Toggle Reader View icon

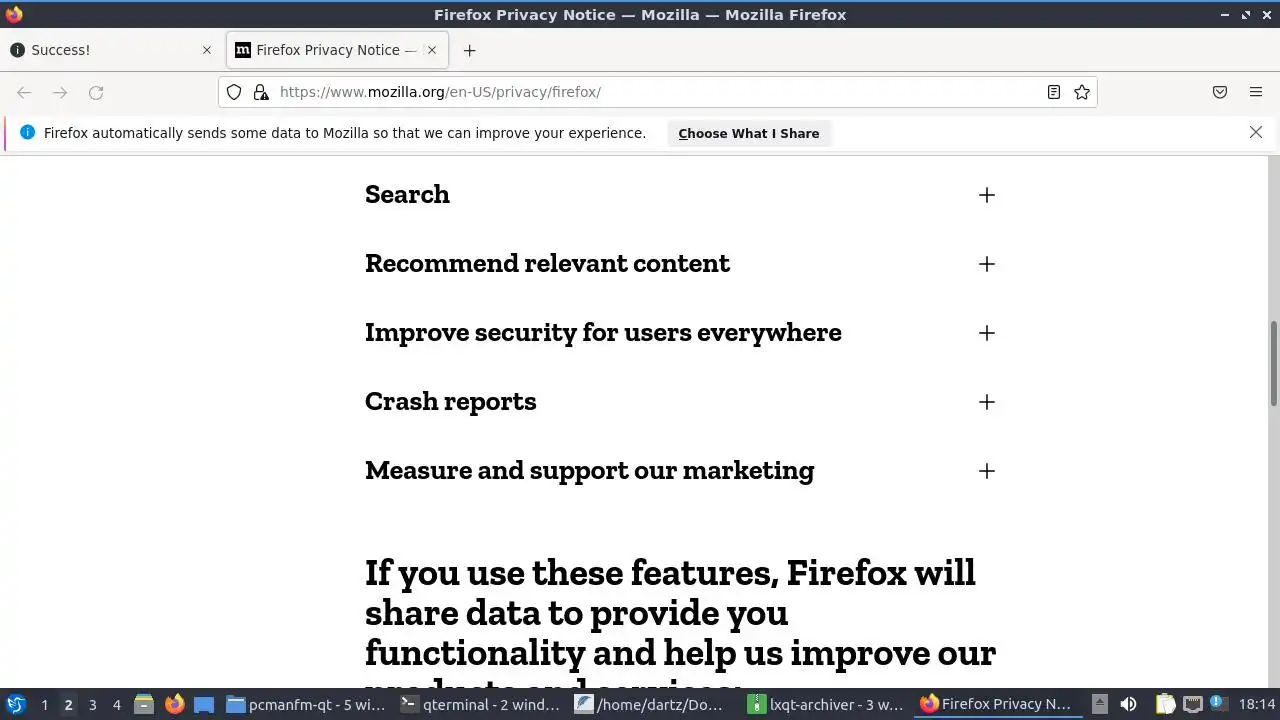click(x=1053, y=92)
